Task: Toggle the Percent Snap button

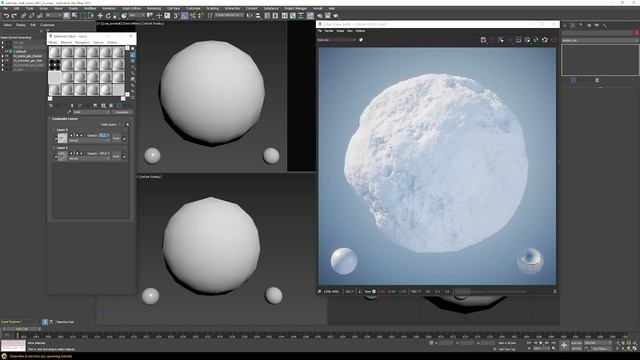Action: (193, 16)
